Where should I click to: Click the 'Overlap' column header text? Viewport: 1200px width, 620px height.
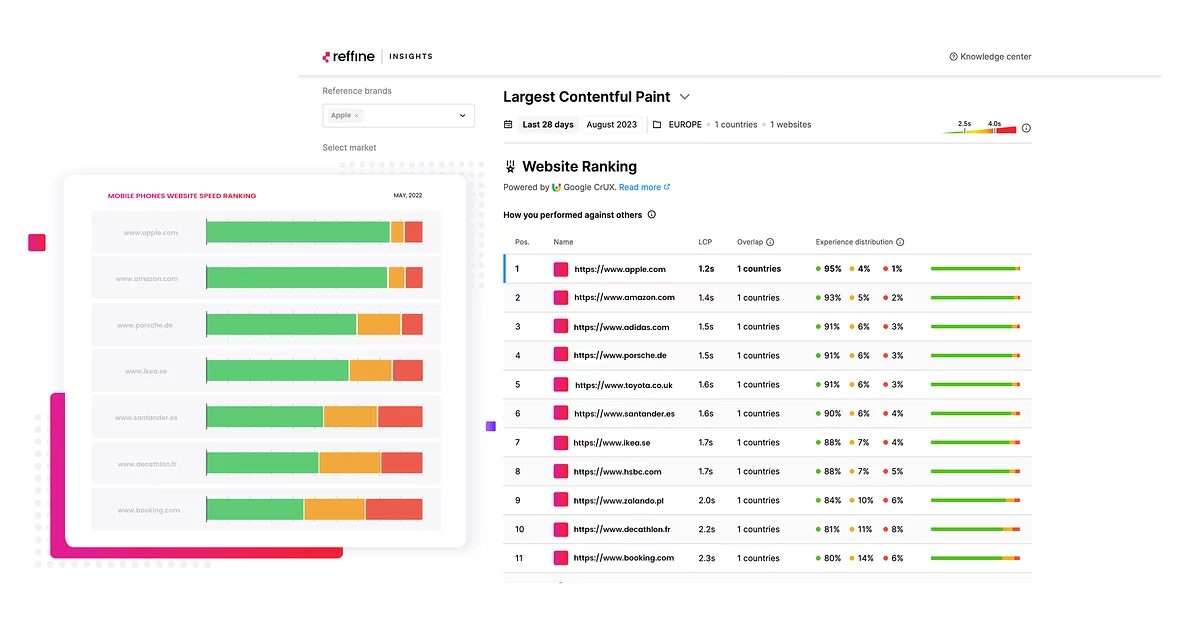(750, 242)
